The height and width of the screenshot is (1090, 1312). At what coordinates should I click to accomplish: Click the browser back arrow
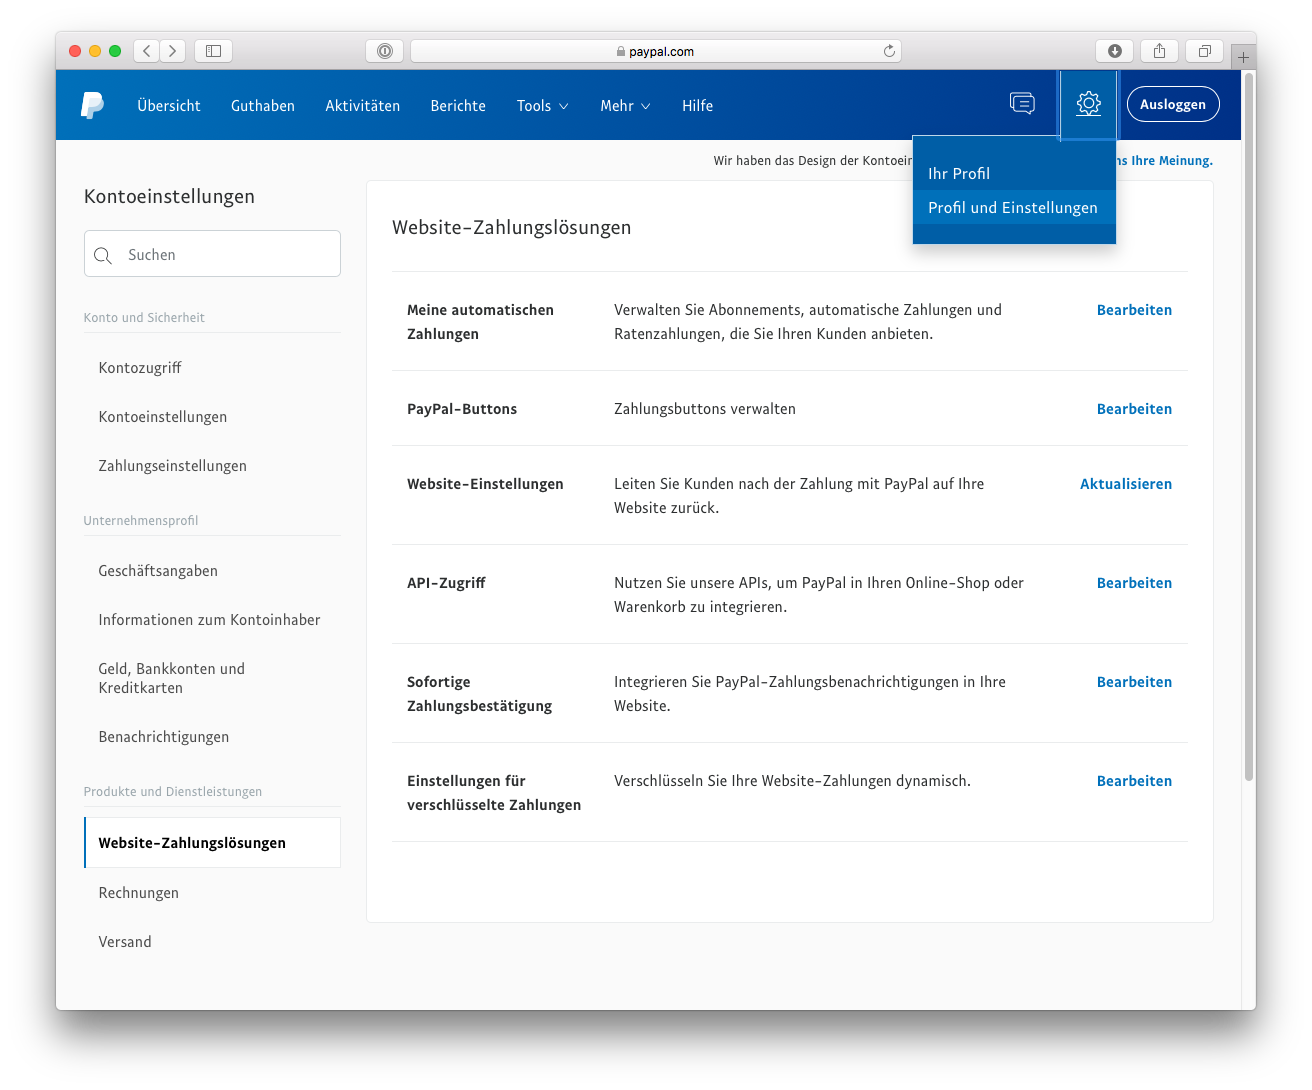click(147, 51)
